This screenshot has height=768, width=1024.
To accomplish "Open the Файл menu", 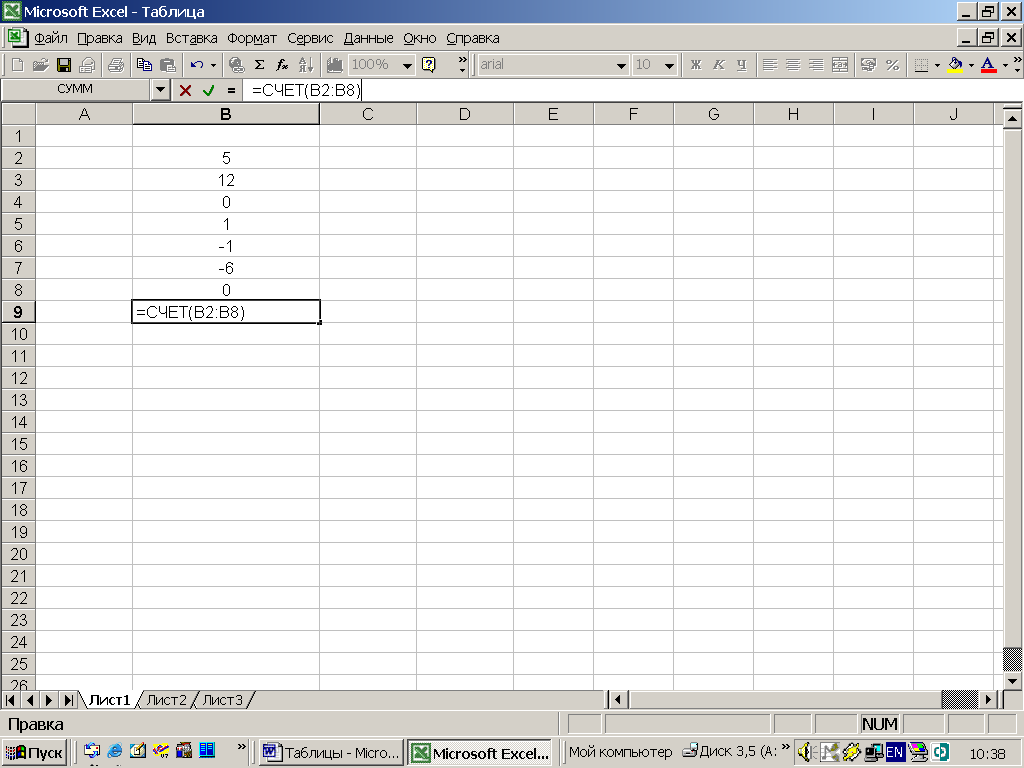I will tap(50, 39).
